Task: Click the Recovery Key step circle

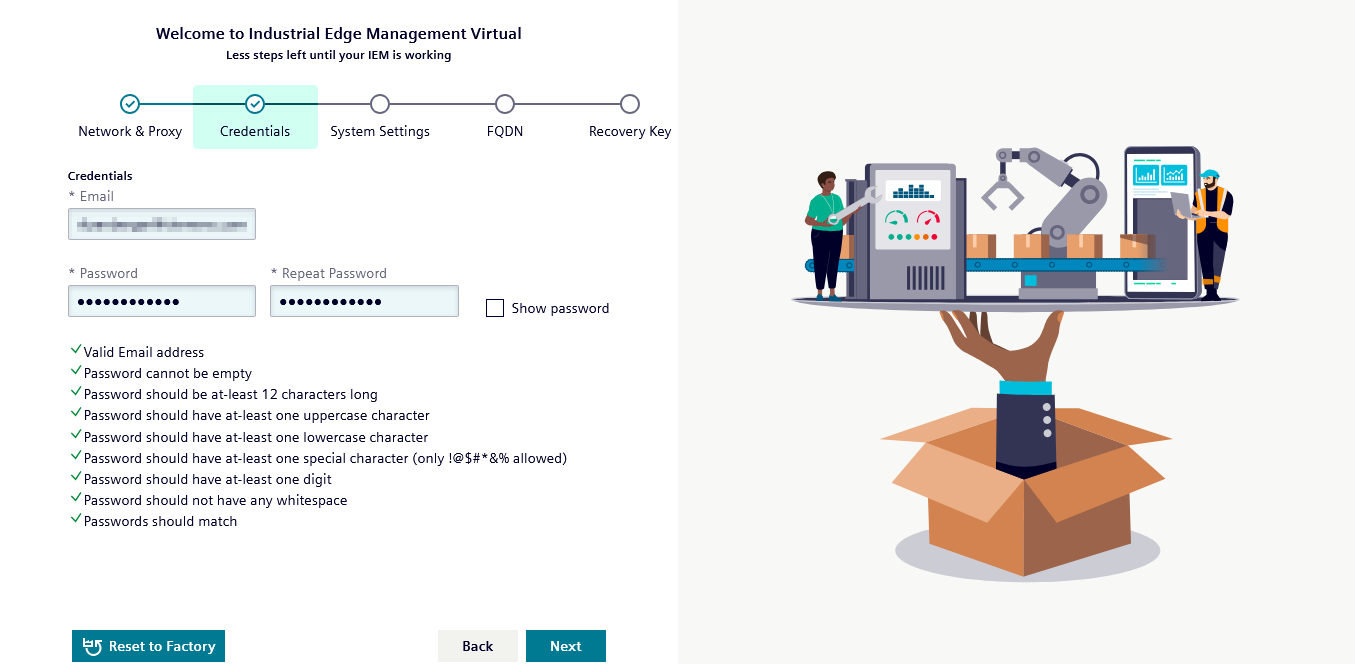Action: click(630, 104)
